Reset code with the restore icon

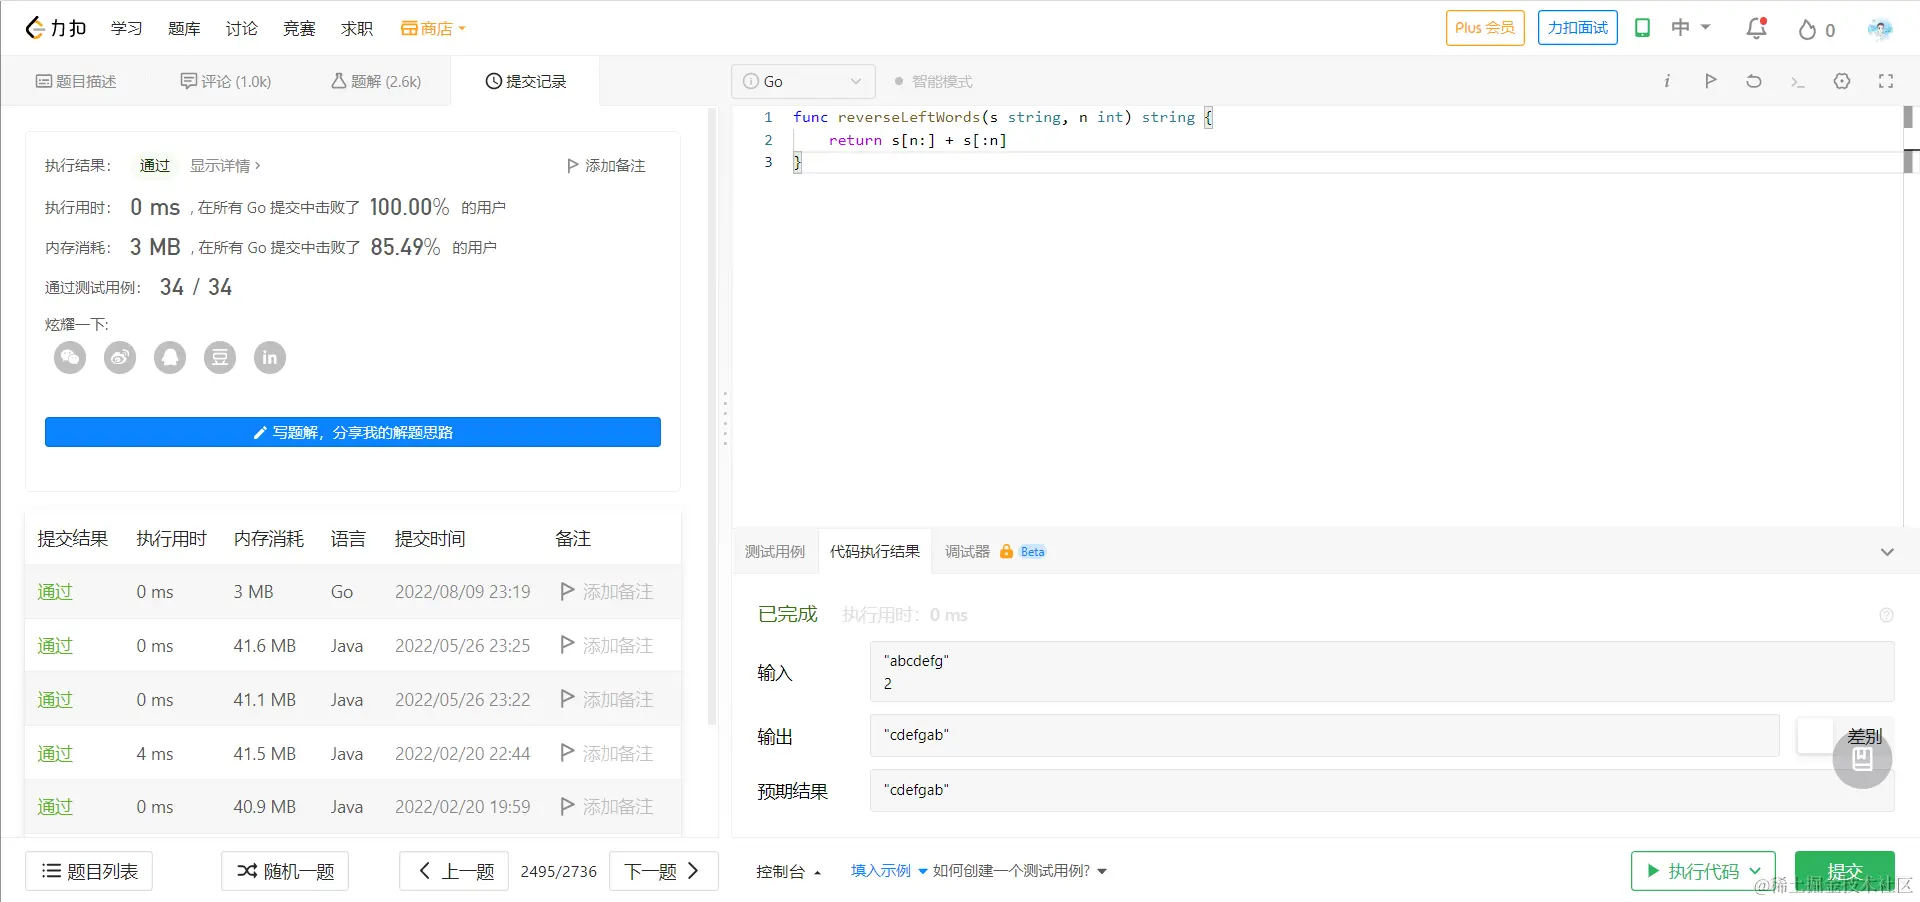(x=1754, y=81)
